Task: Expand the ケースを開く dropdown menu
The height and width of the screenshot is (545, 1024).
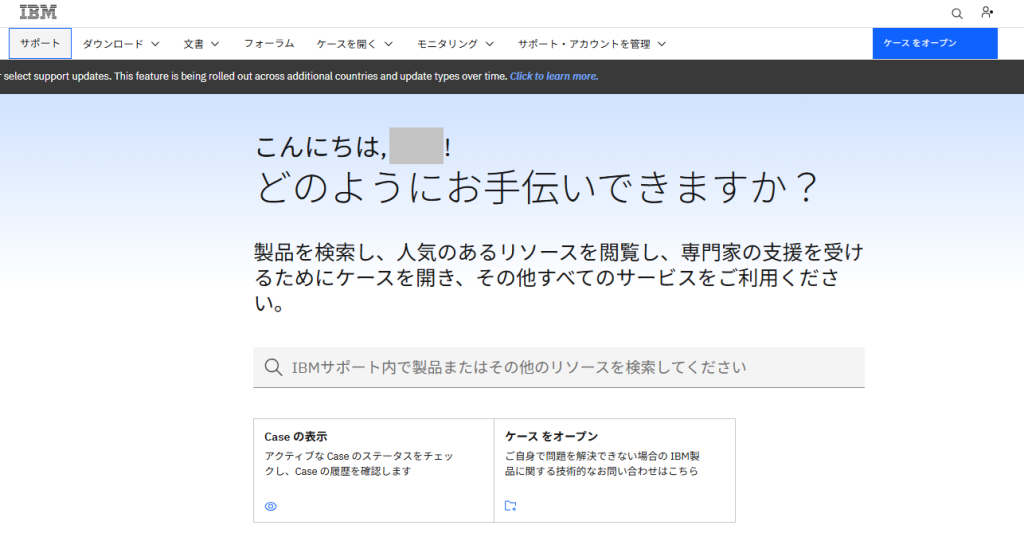Action: point(355,44)
